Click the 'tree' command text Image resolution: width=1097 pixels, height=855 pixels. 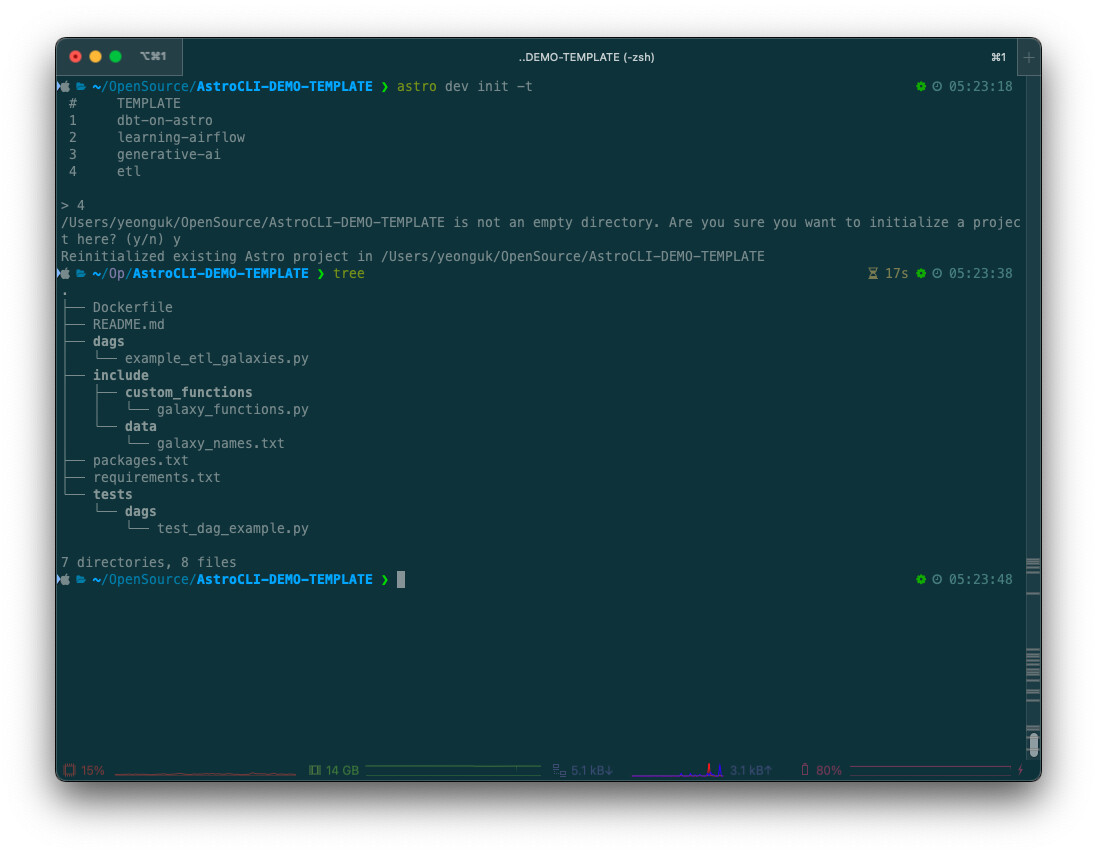[348, 274]
